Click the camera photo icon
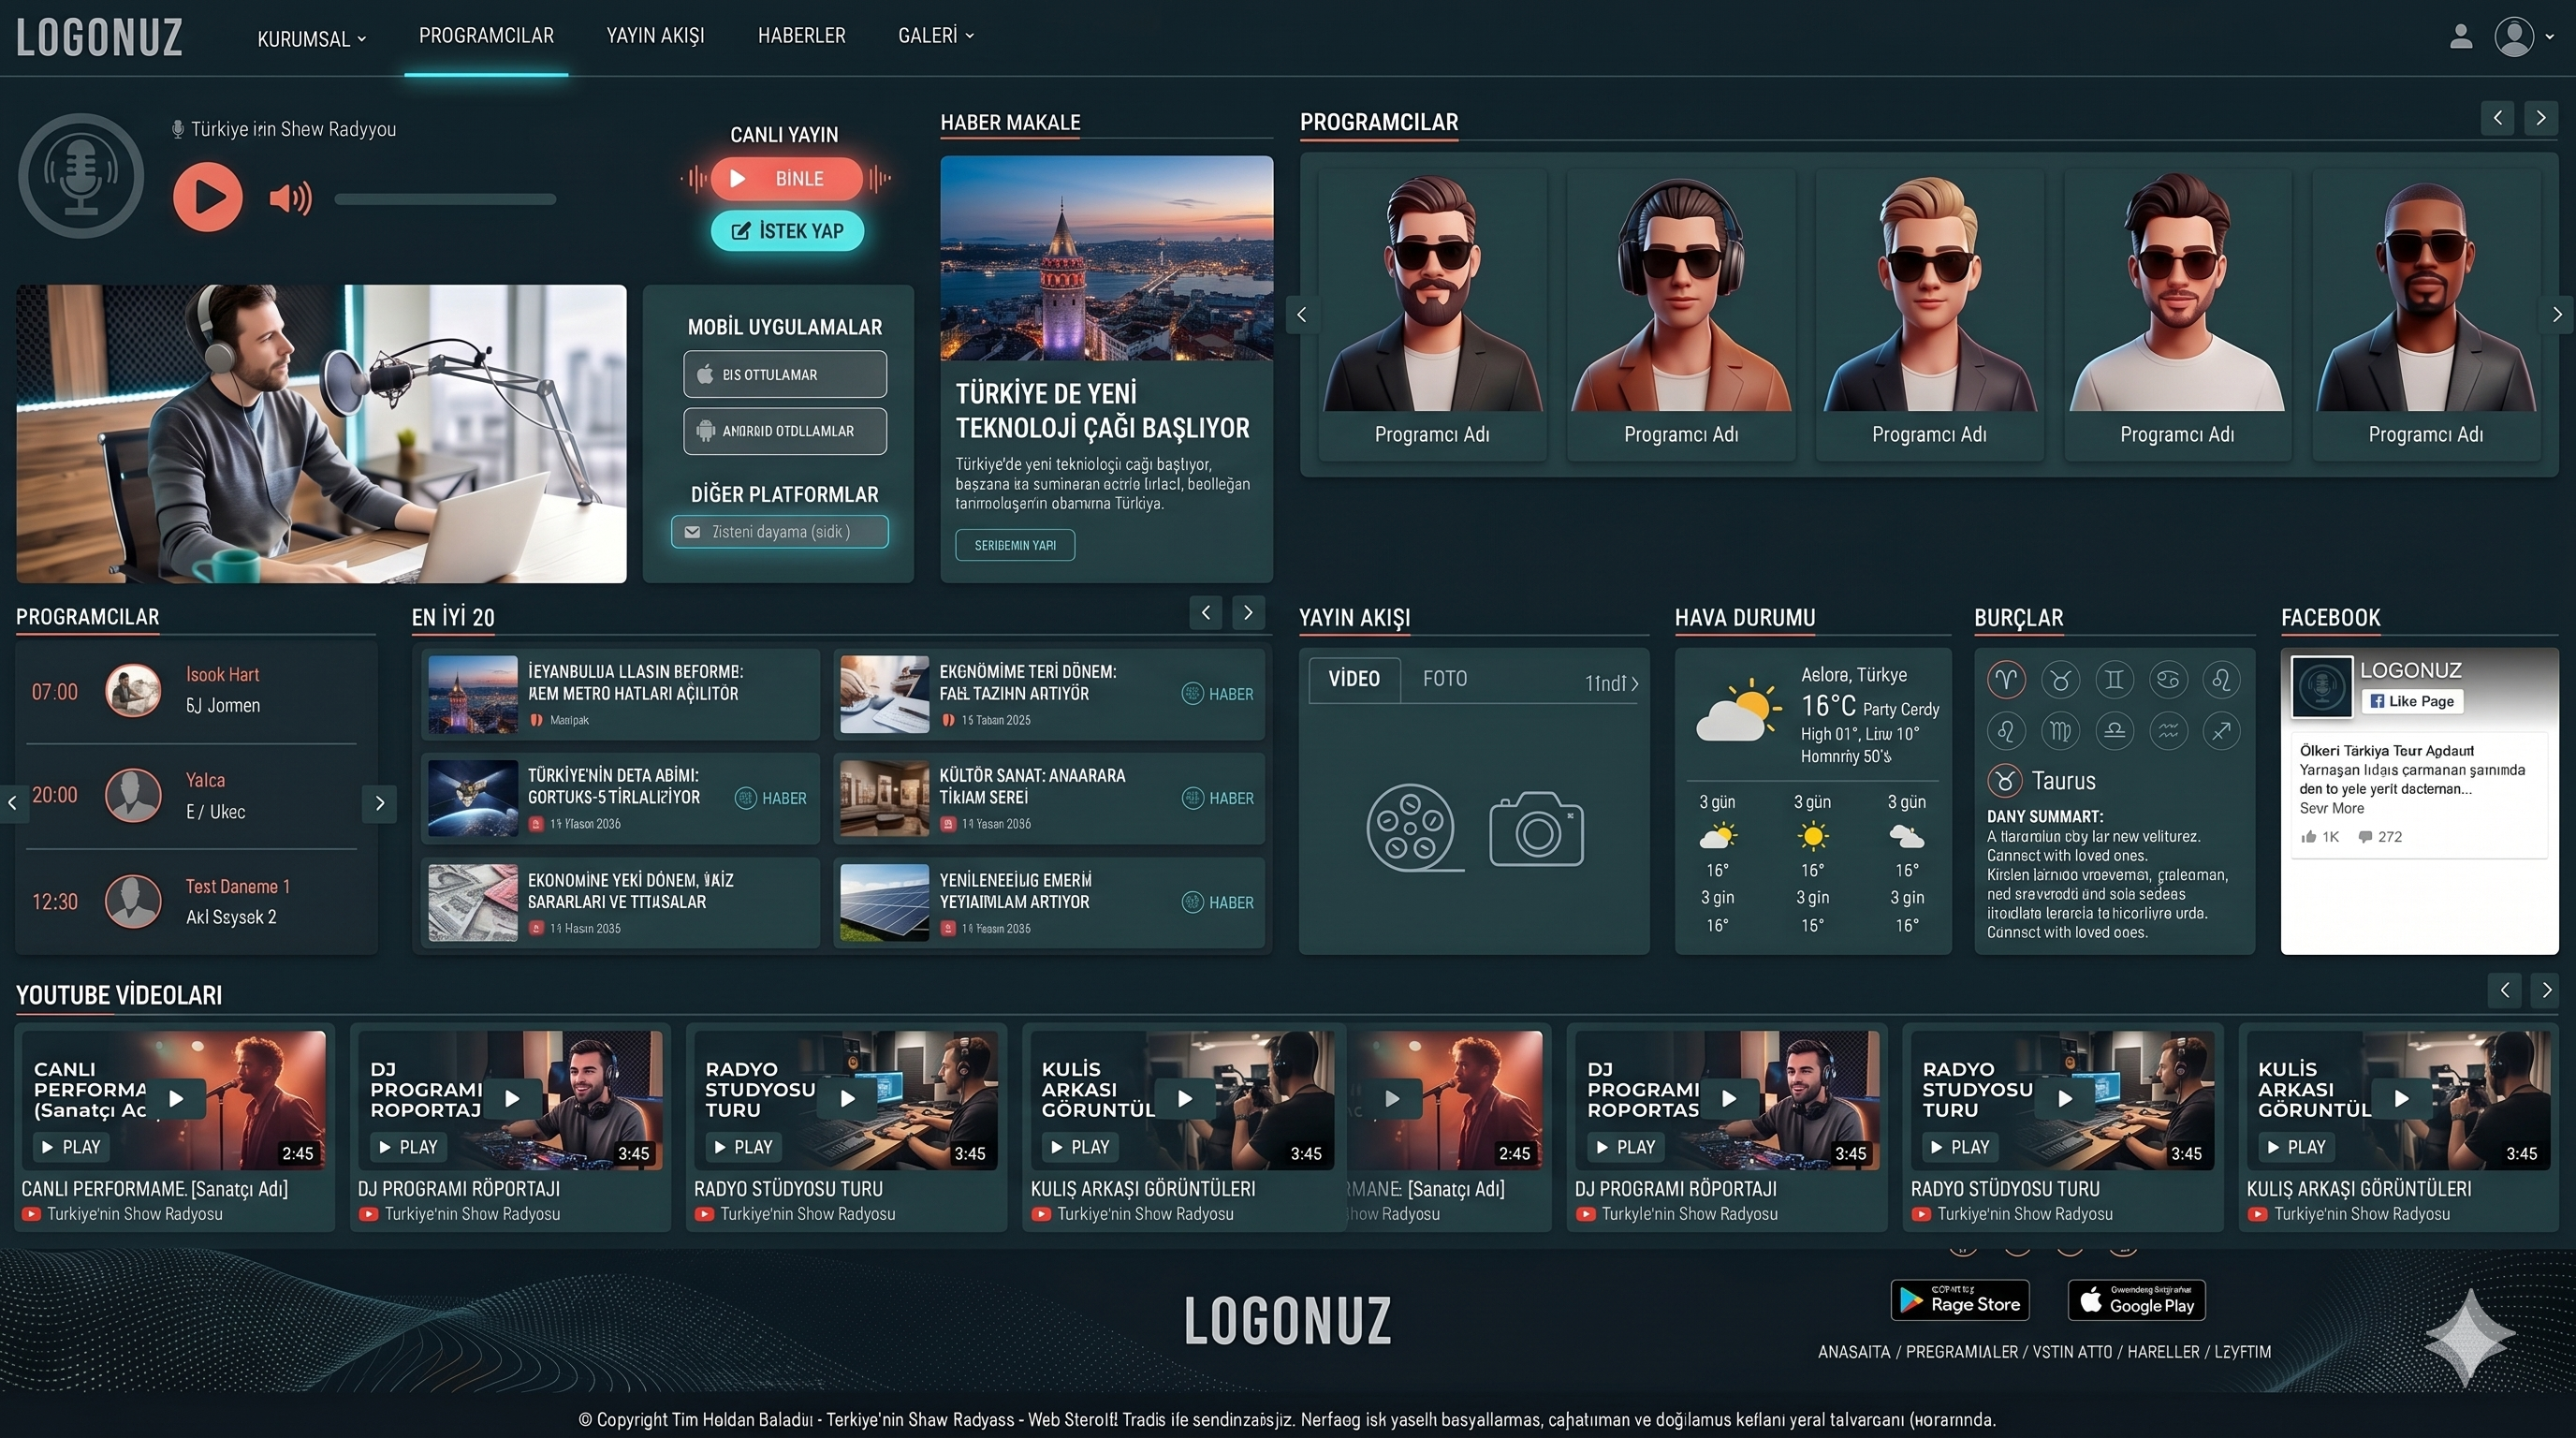 click(1536, 829)
